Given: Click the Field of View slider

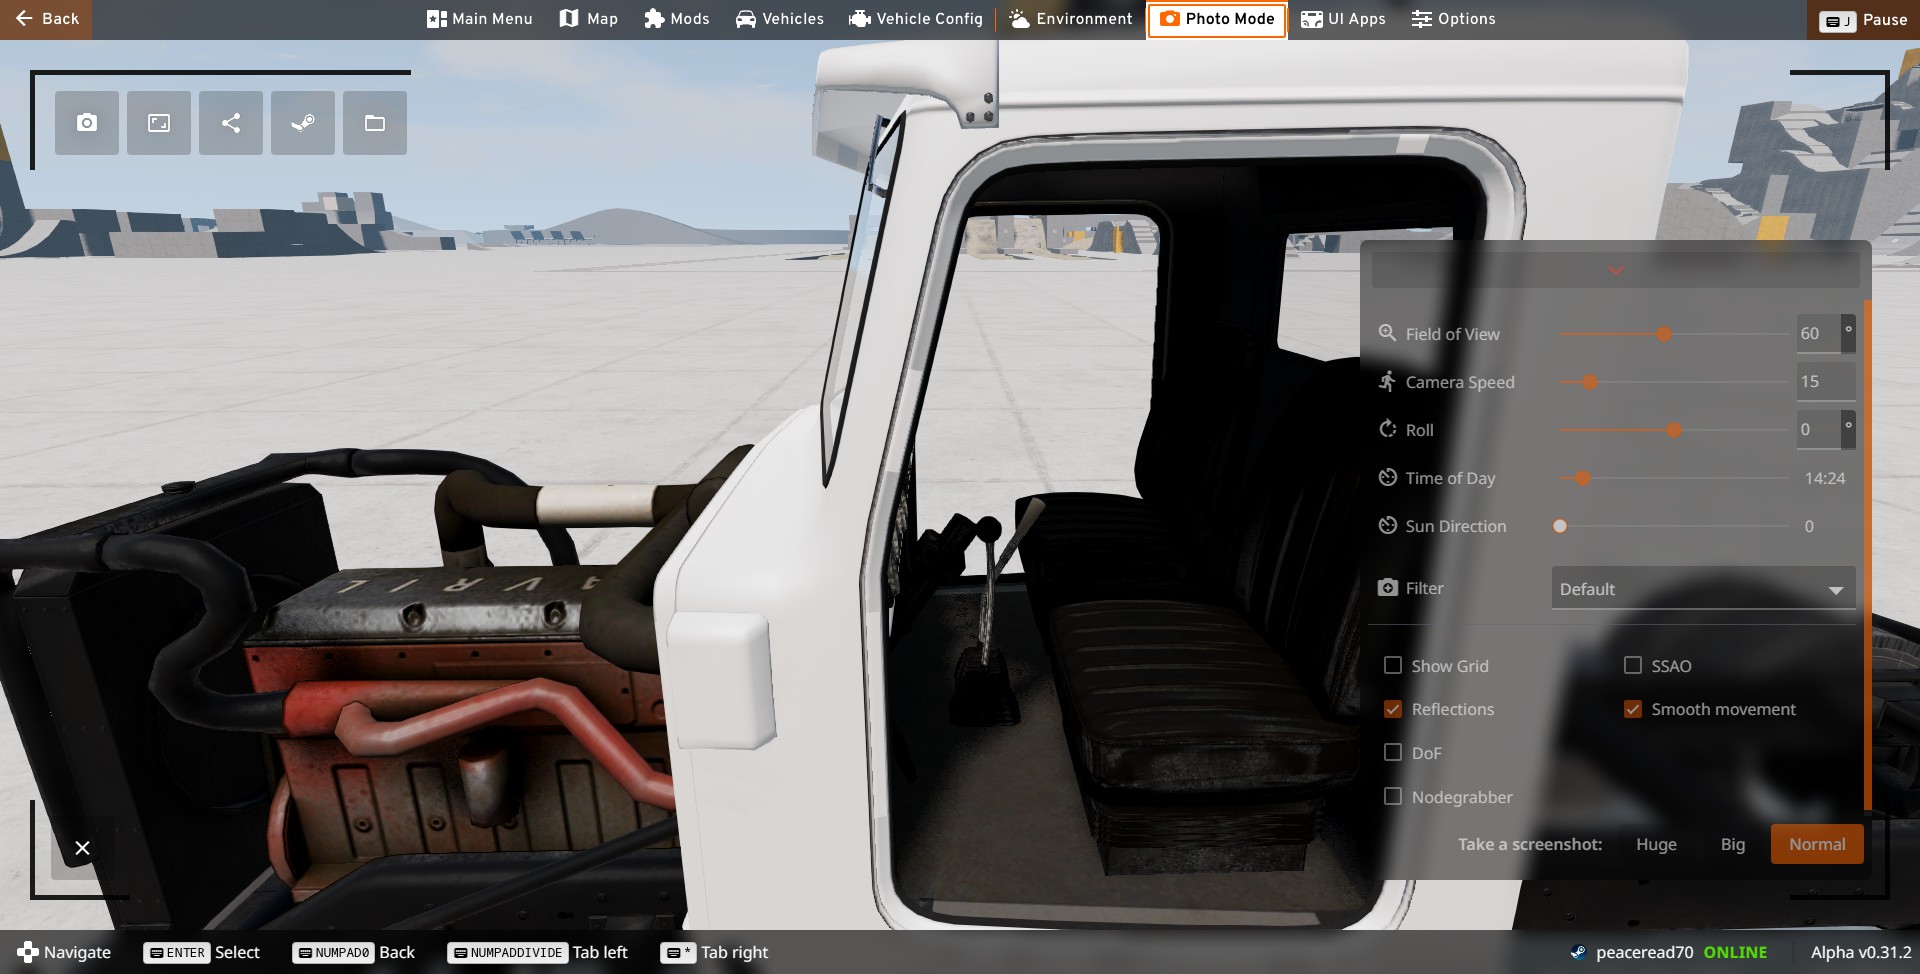Looking at the screenshot, I should click(1674, 334).
